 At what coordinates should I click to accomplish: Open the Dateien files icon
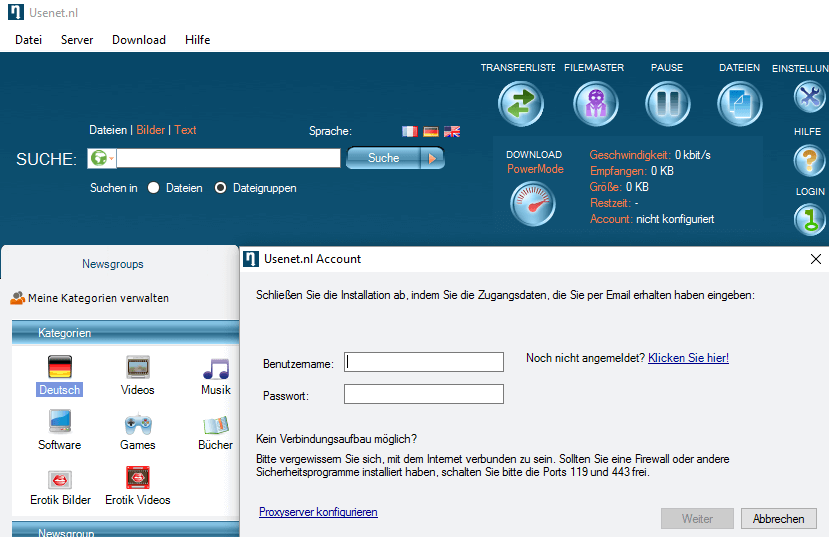coord(739,104)
